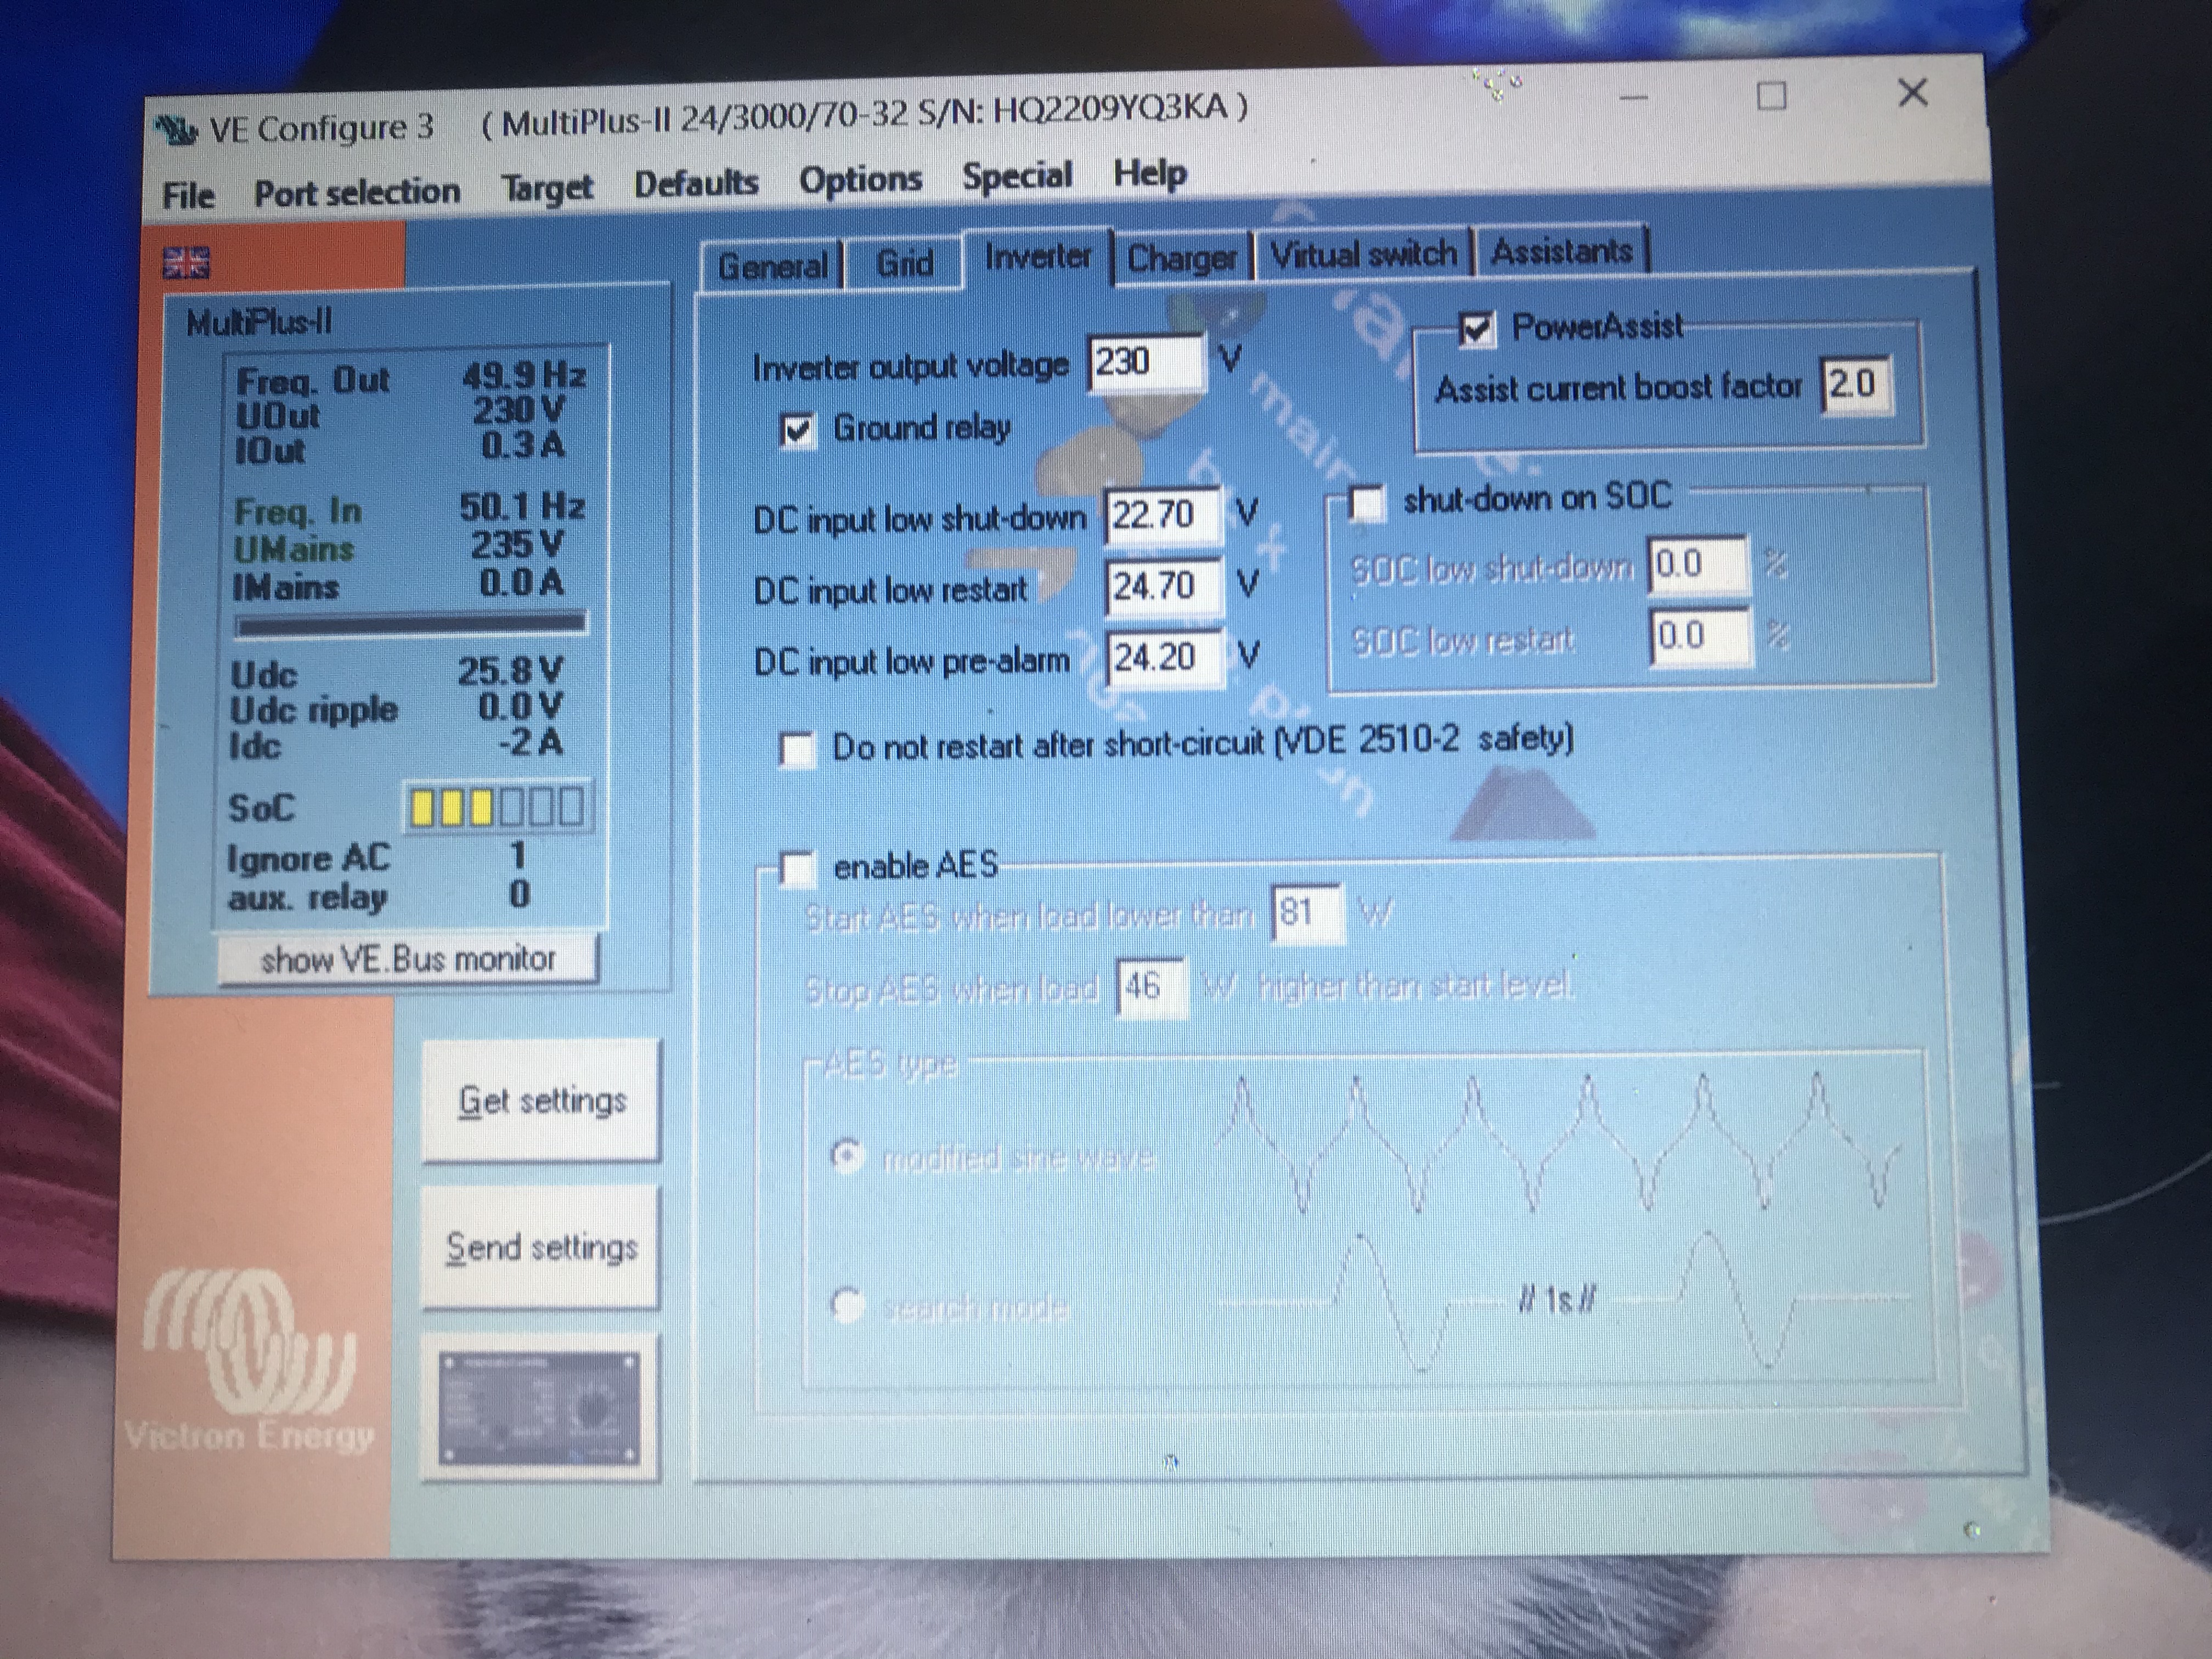This screenshot has width=2212, height=1659.
Task: Minimize the VE Configure window
Action: 1633,98
